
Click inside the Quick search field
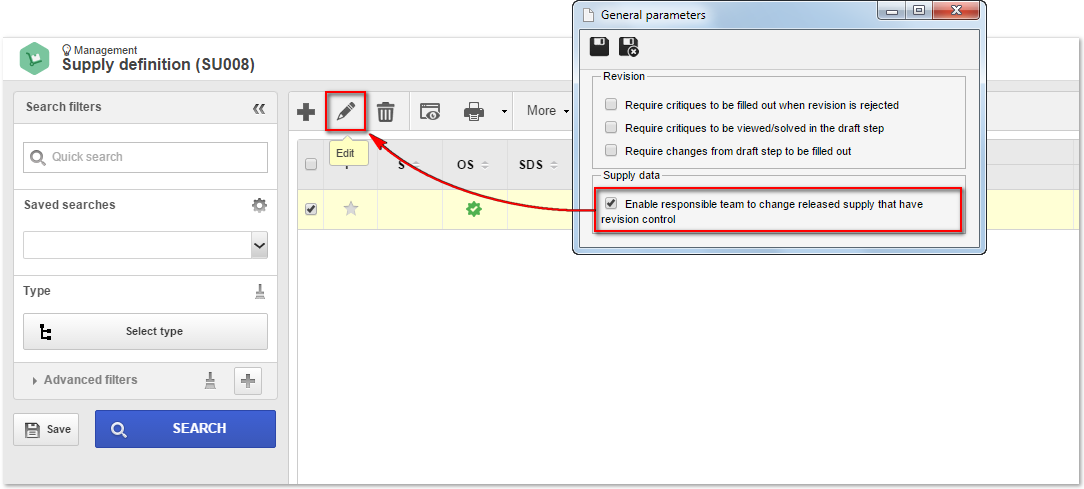click(145, 157)
